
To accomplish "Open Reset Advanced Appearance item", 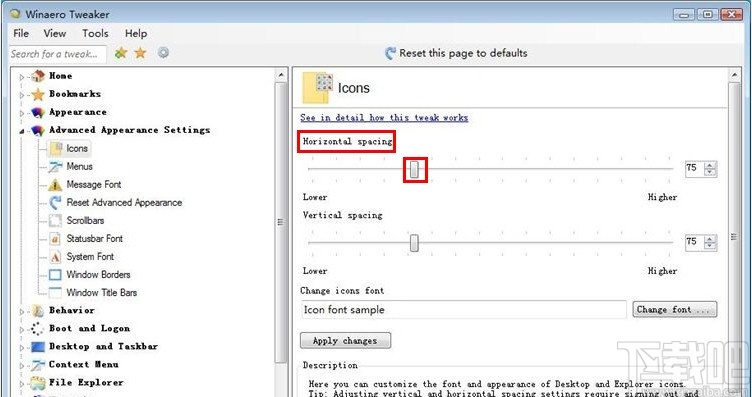I will coord(124,203).
